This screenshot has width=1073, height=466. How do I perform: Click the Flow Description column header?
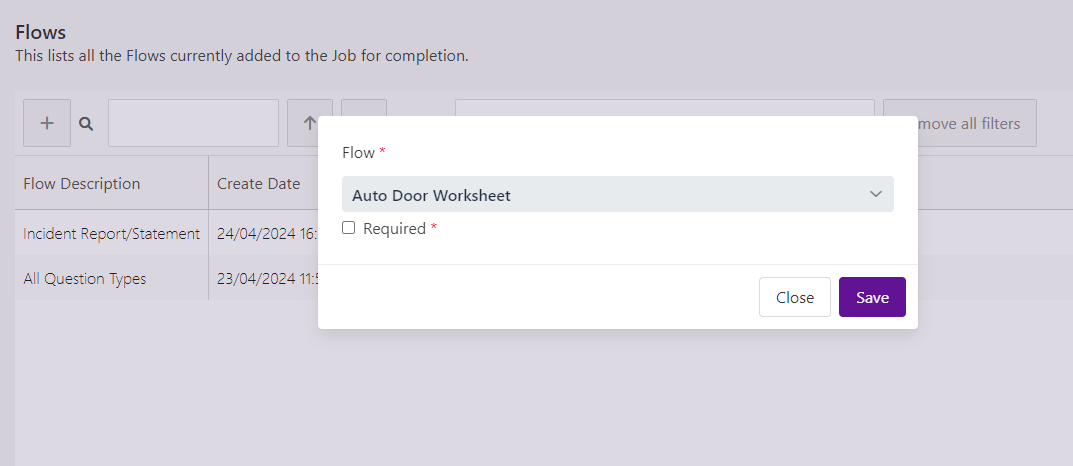point(81,183)
